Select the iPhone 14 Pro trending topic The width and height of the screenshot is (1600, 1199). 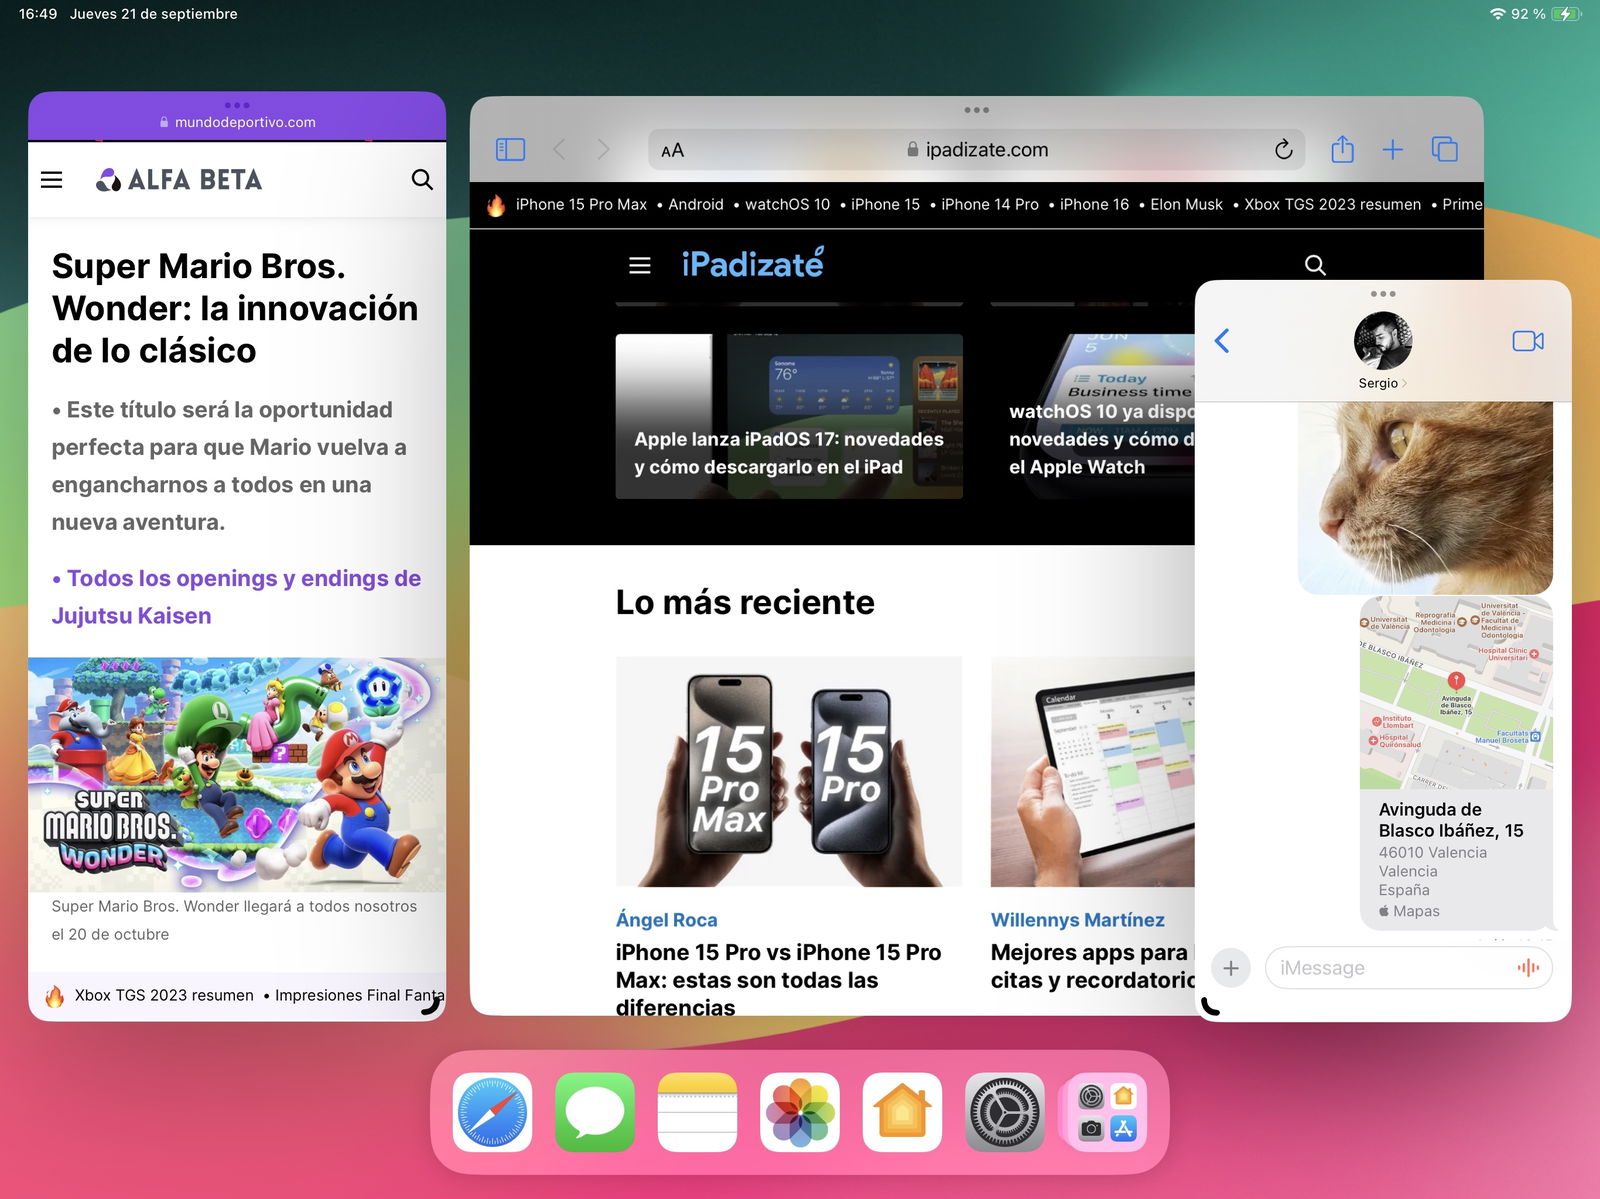tap(990, 204)
